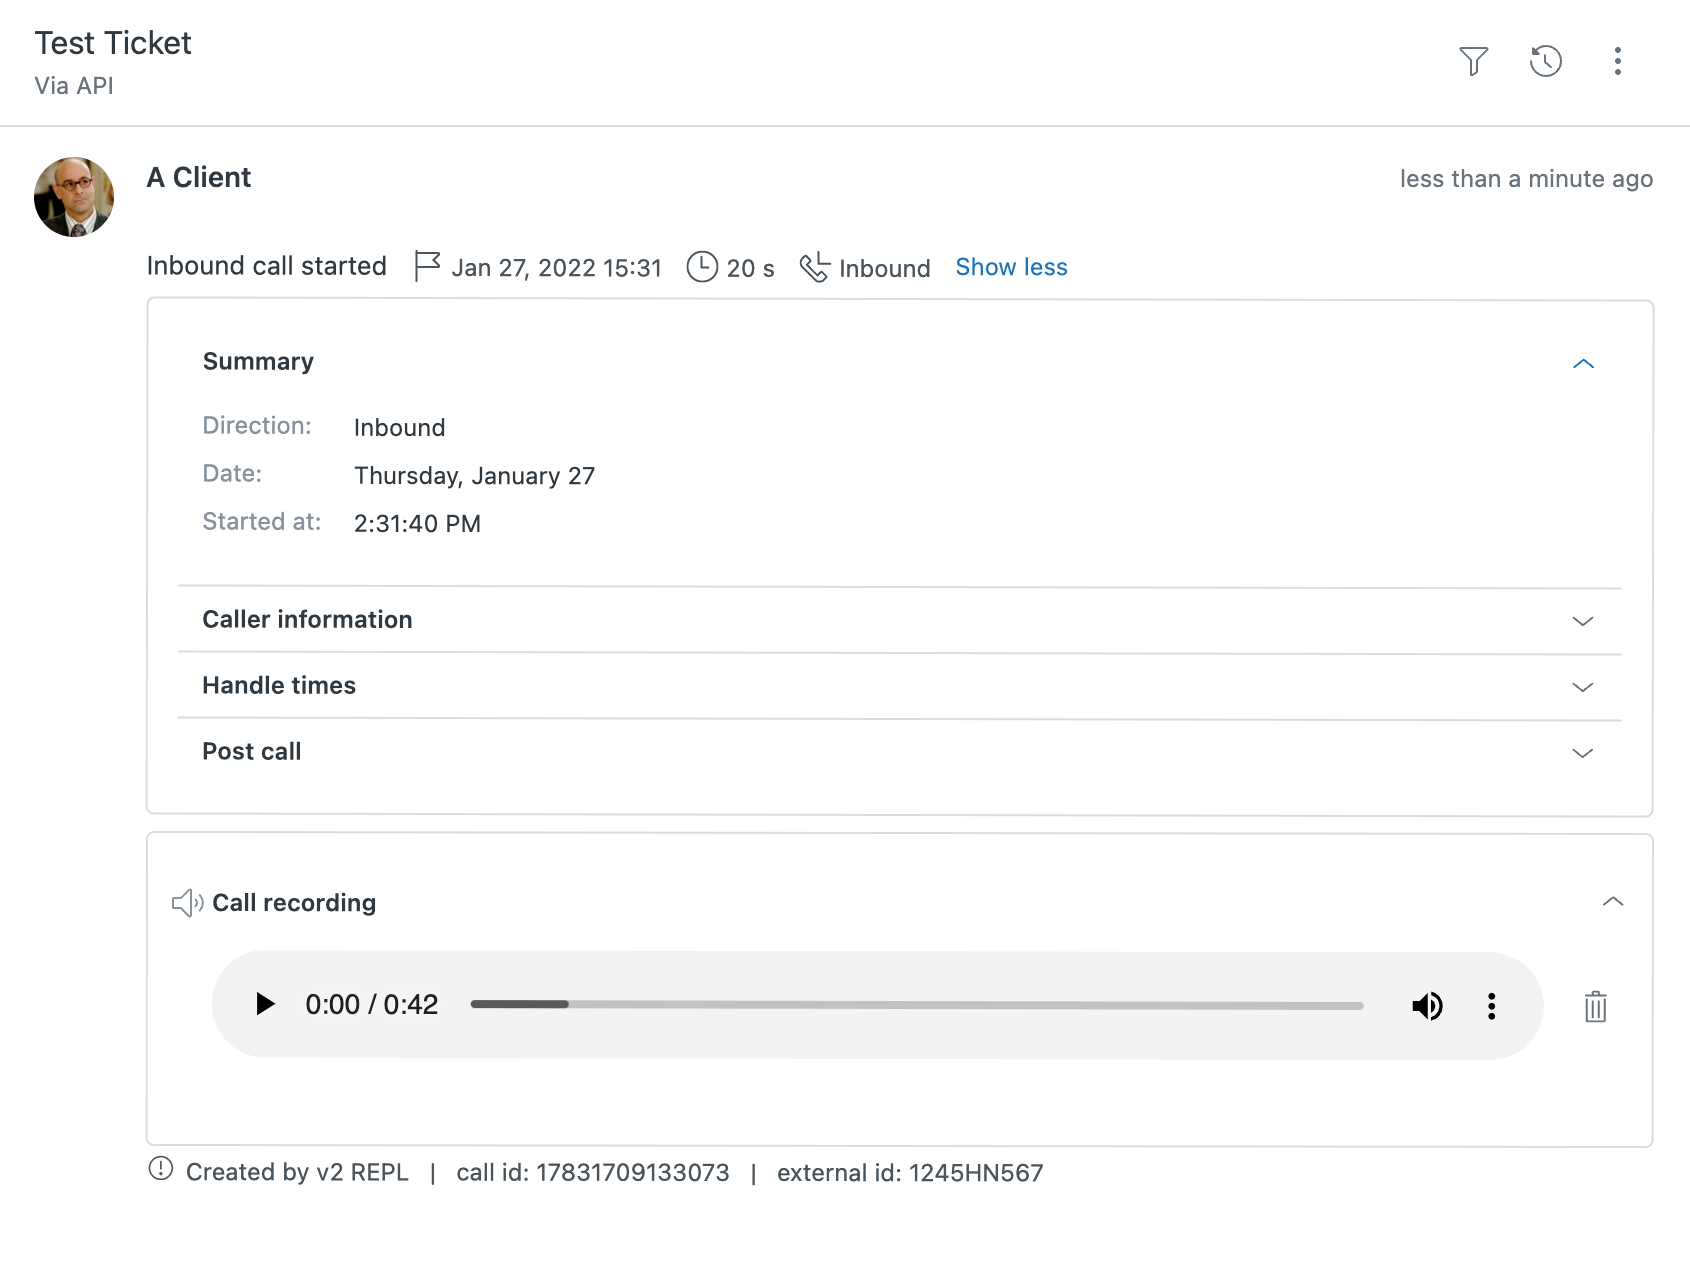The image size is (1690, 1262).
Task: Click the clock icon next to 20 s
Action: click(702, 267)
